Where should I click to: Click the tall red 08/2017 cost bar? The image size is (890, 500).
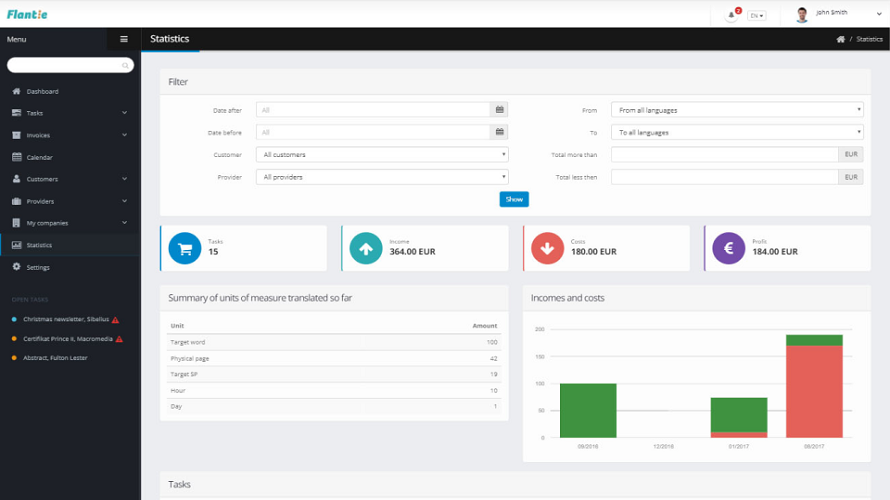[814, 392]
